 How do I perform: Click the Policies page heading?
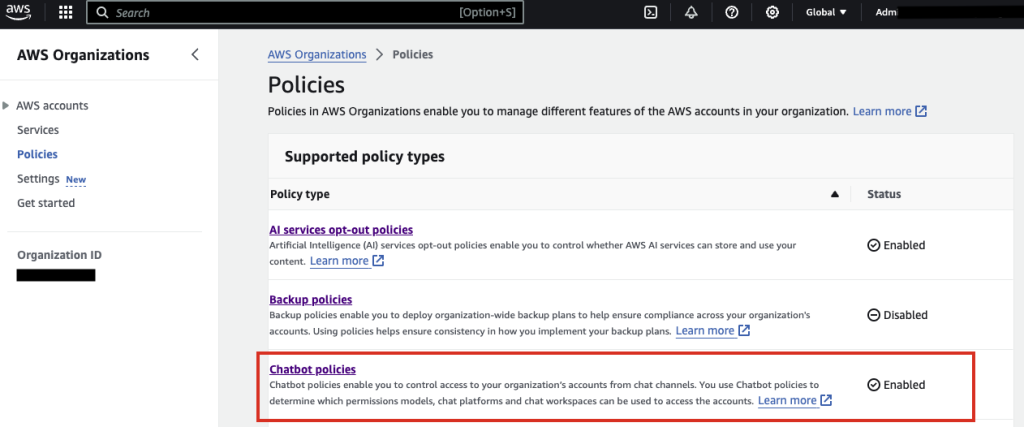pos(306,86)
